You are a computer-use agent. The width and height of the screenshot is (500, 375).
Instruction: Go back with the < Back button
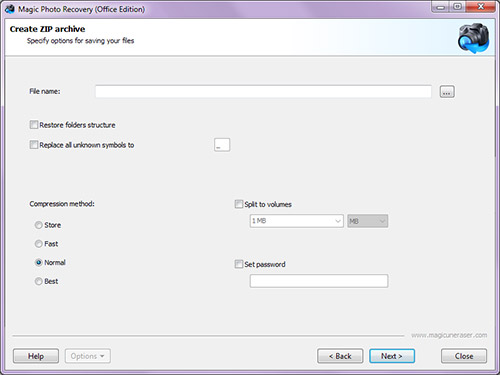point(340,356)
